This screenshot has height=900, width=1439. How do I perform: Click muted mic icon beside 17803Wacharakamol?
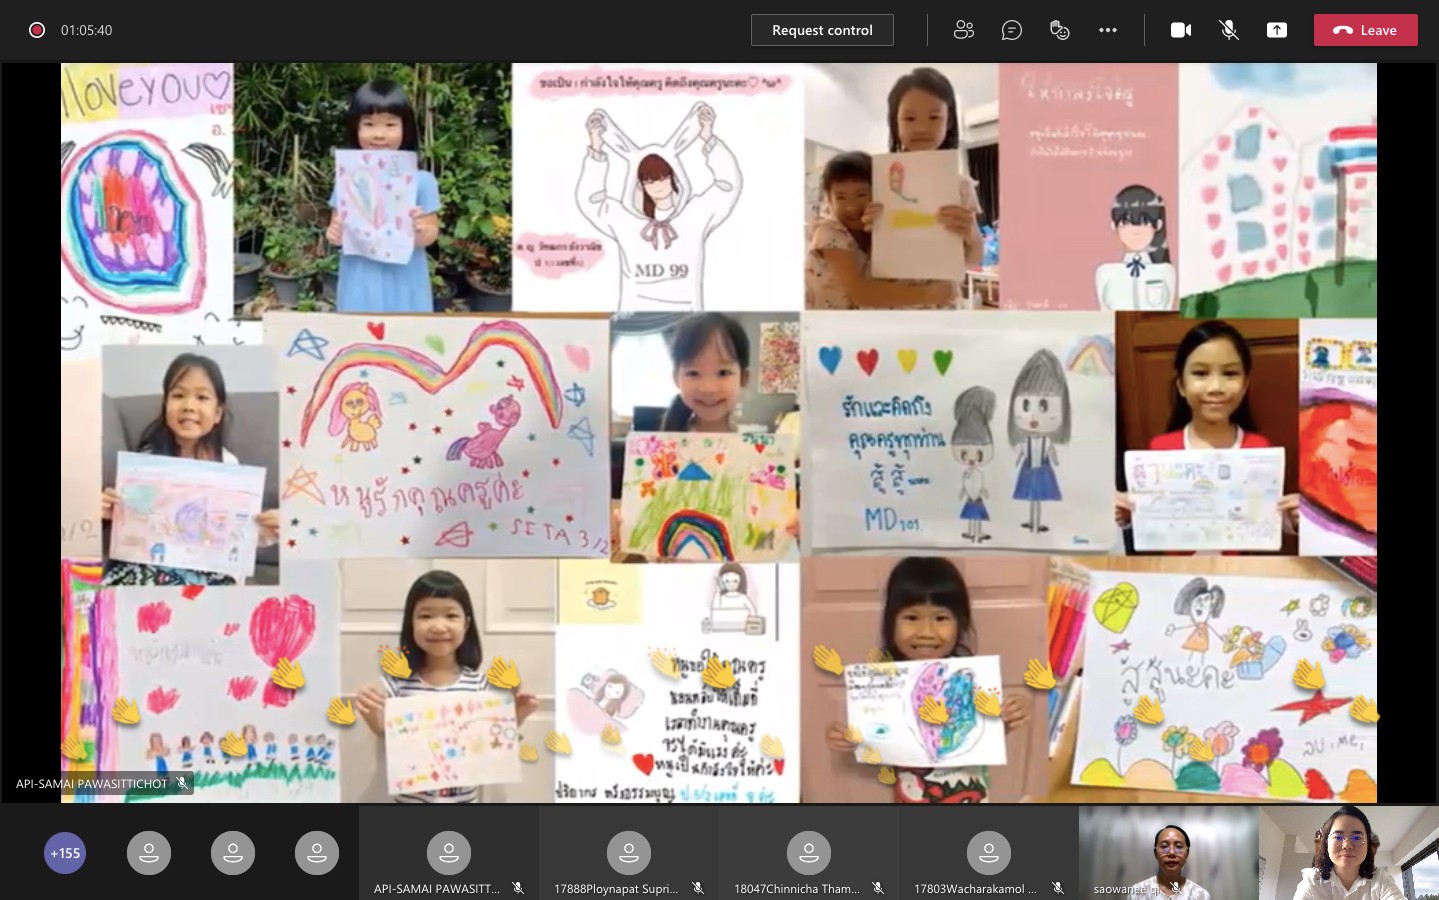click(x=1058, y=888)
